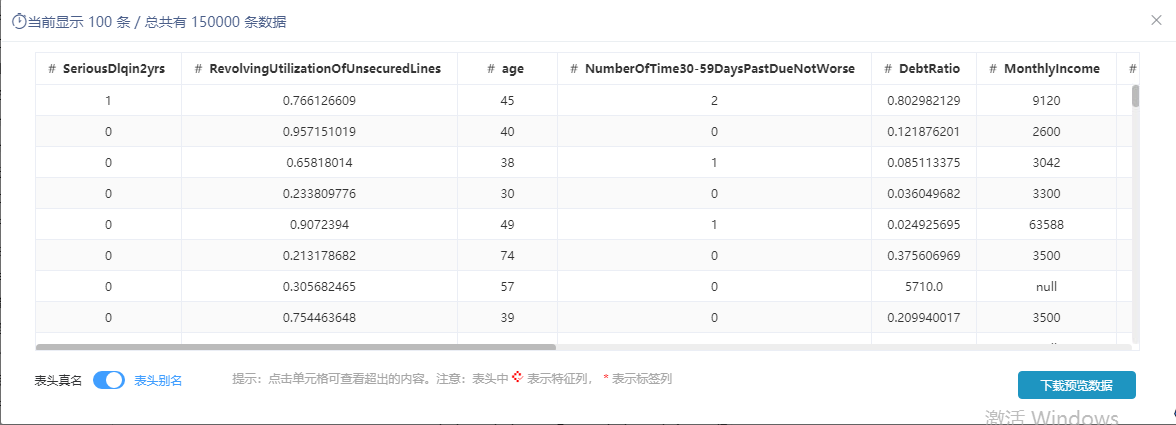The width and height of the screenshot is (1176, 425).
Task: Click the # icon of NumberOfTime30-59DaysPastDueNotWorse column
Action: tap(574, 69)
